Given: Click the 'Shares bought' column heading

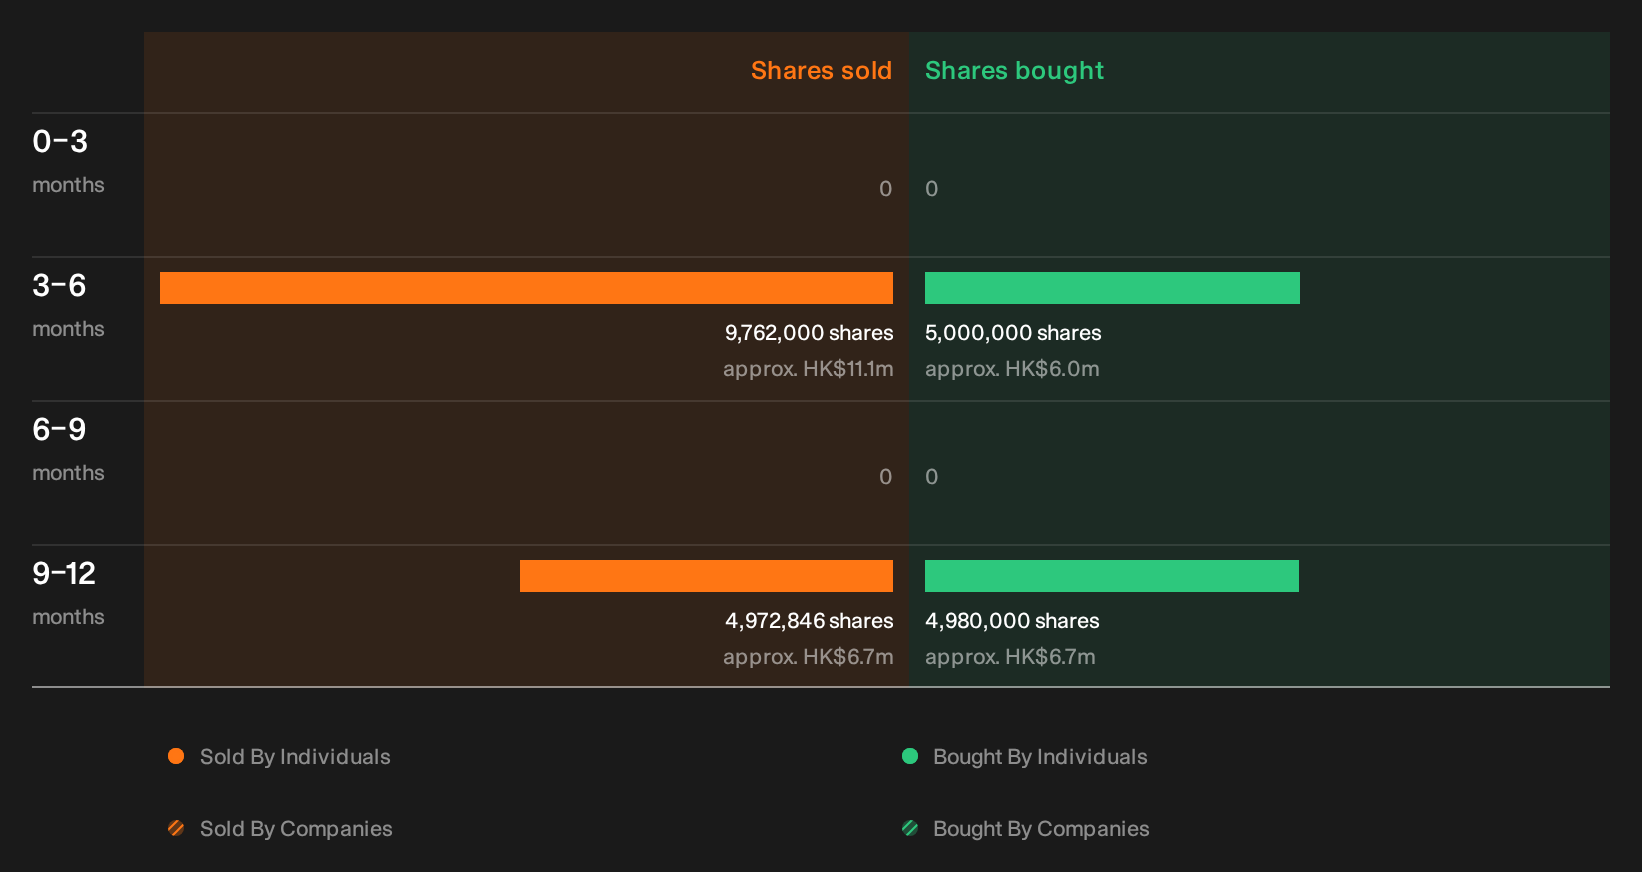Looking at the screenshot, I should click(x=1014, y=71).
